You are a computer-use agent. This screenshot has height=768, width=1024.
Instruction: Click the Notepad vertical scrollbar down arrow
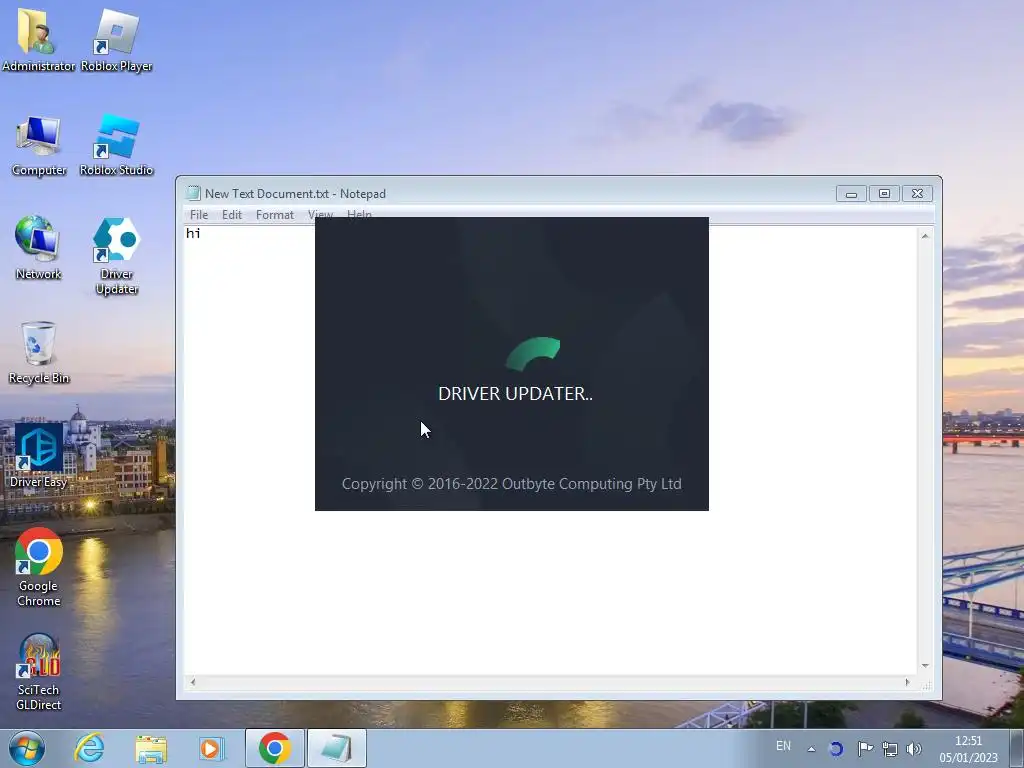click(925, 666)
